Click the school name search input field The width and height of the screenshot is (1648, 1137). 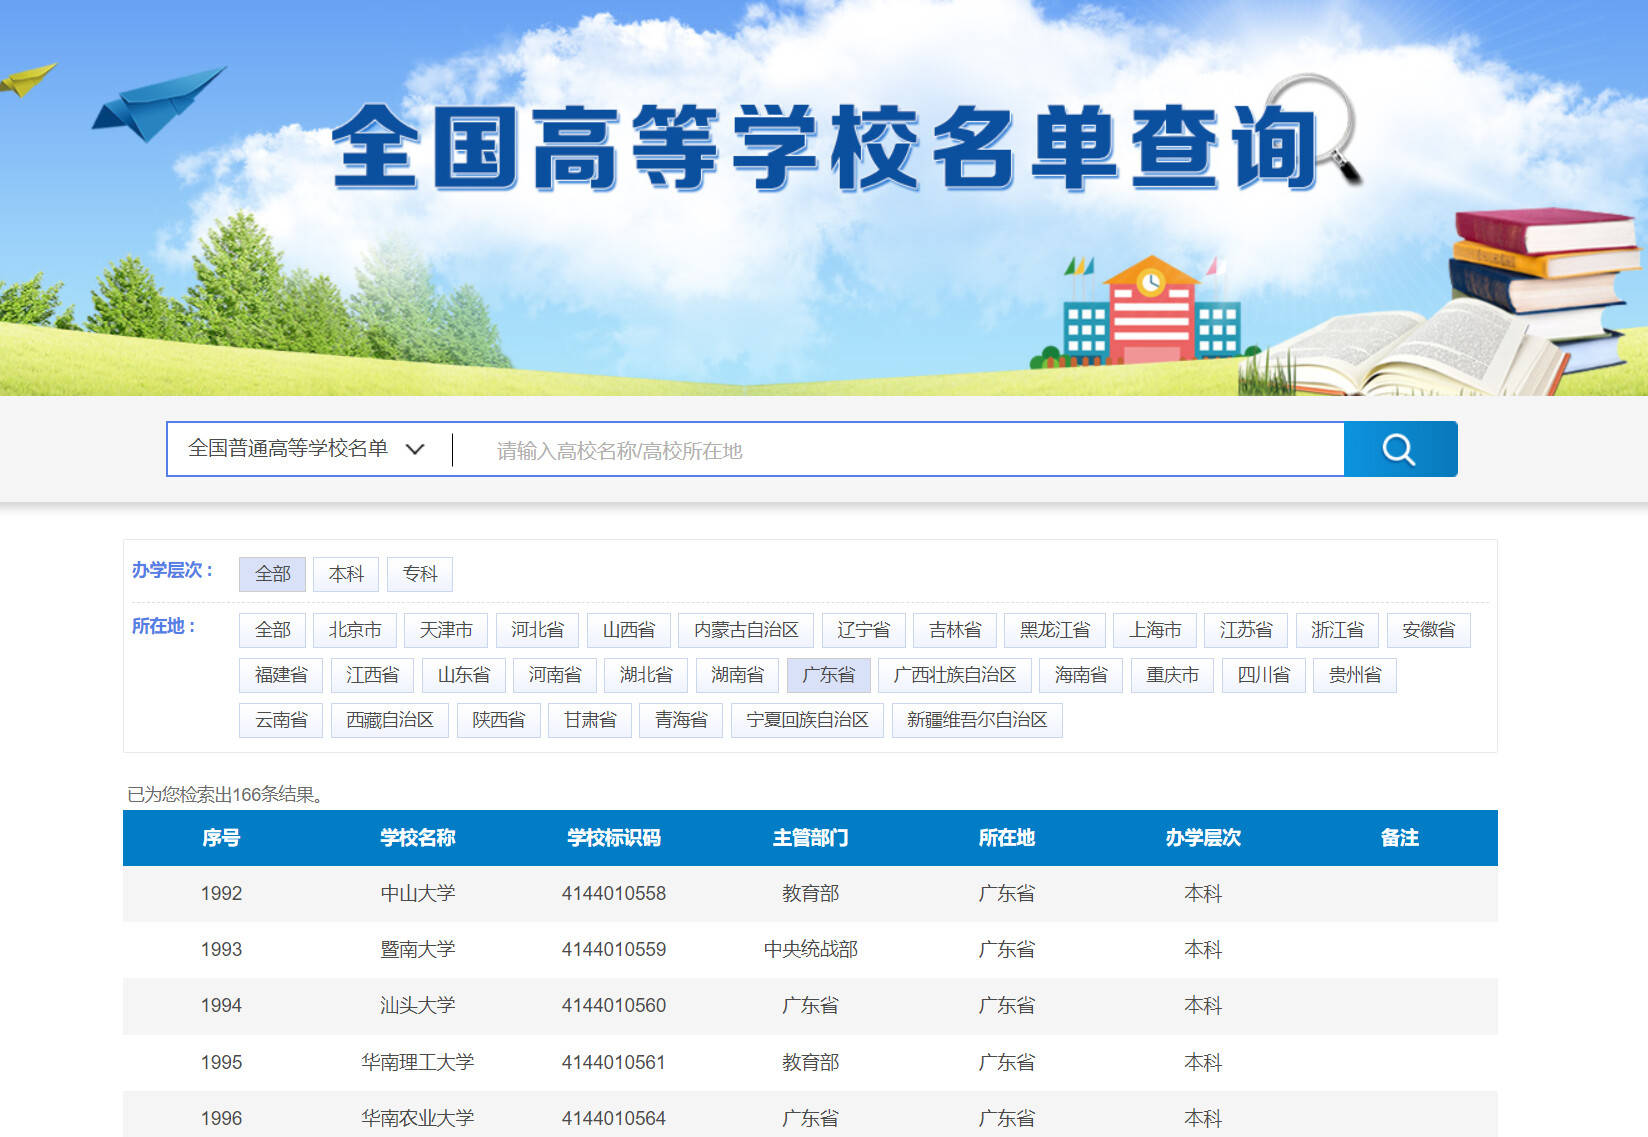point(900,450)
